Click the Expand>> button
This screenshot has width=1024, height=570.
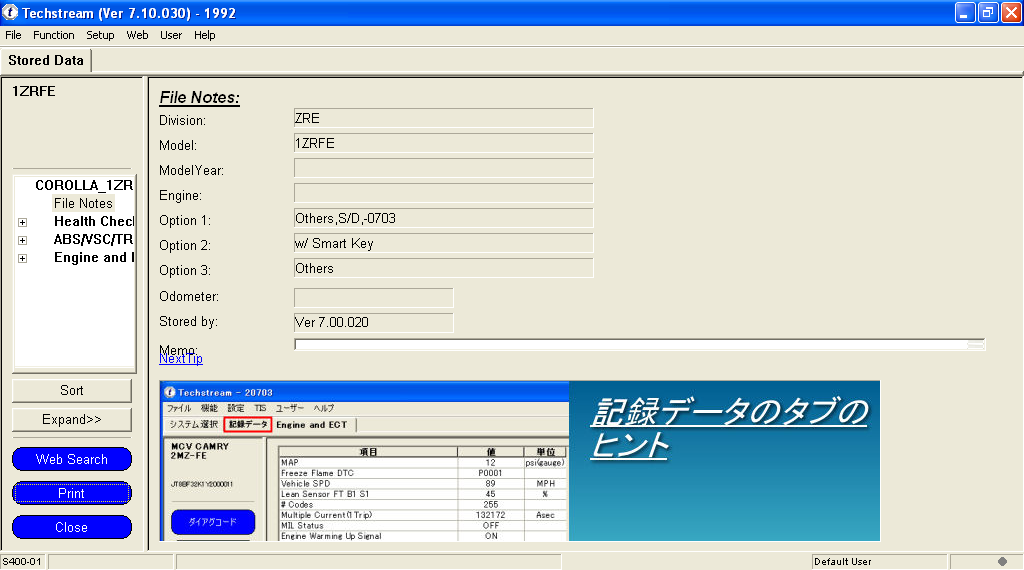click(72, 420)
